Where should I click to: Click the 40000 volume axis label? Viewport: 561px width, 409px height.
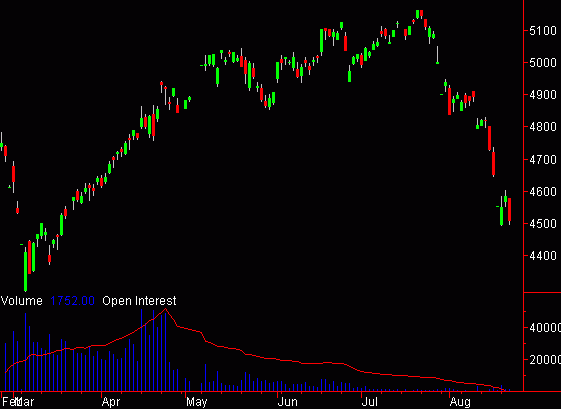(545, 327)
